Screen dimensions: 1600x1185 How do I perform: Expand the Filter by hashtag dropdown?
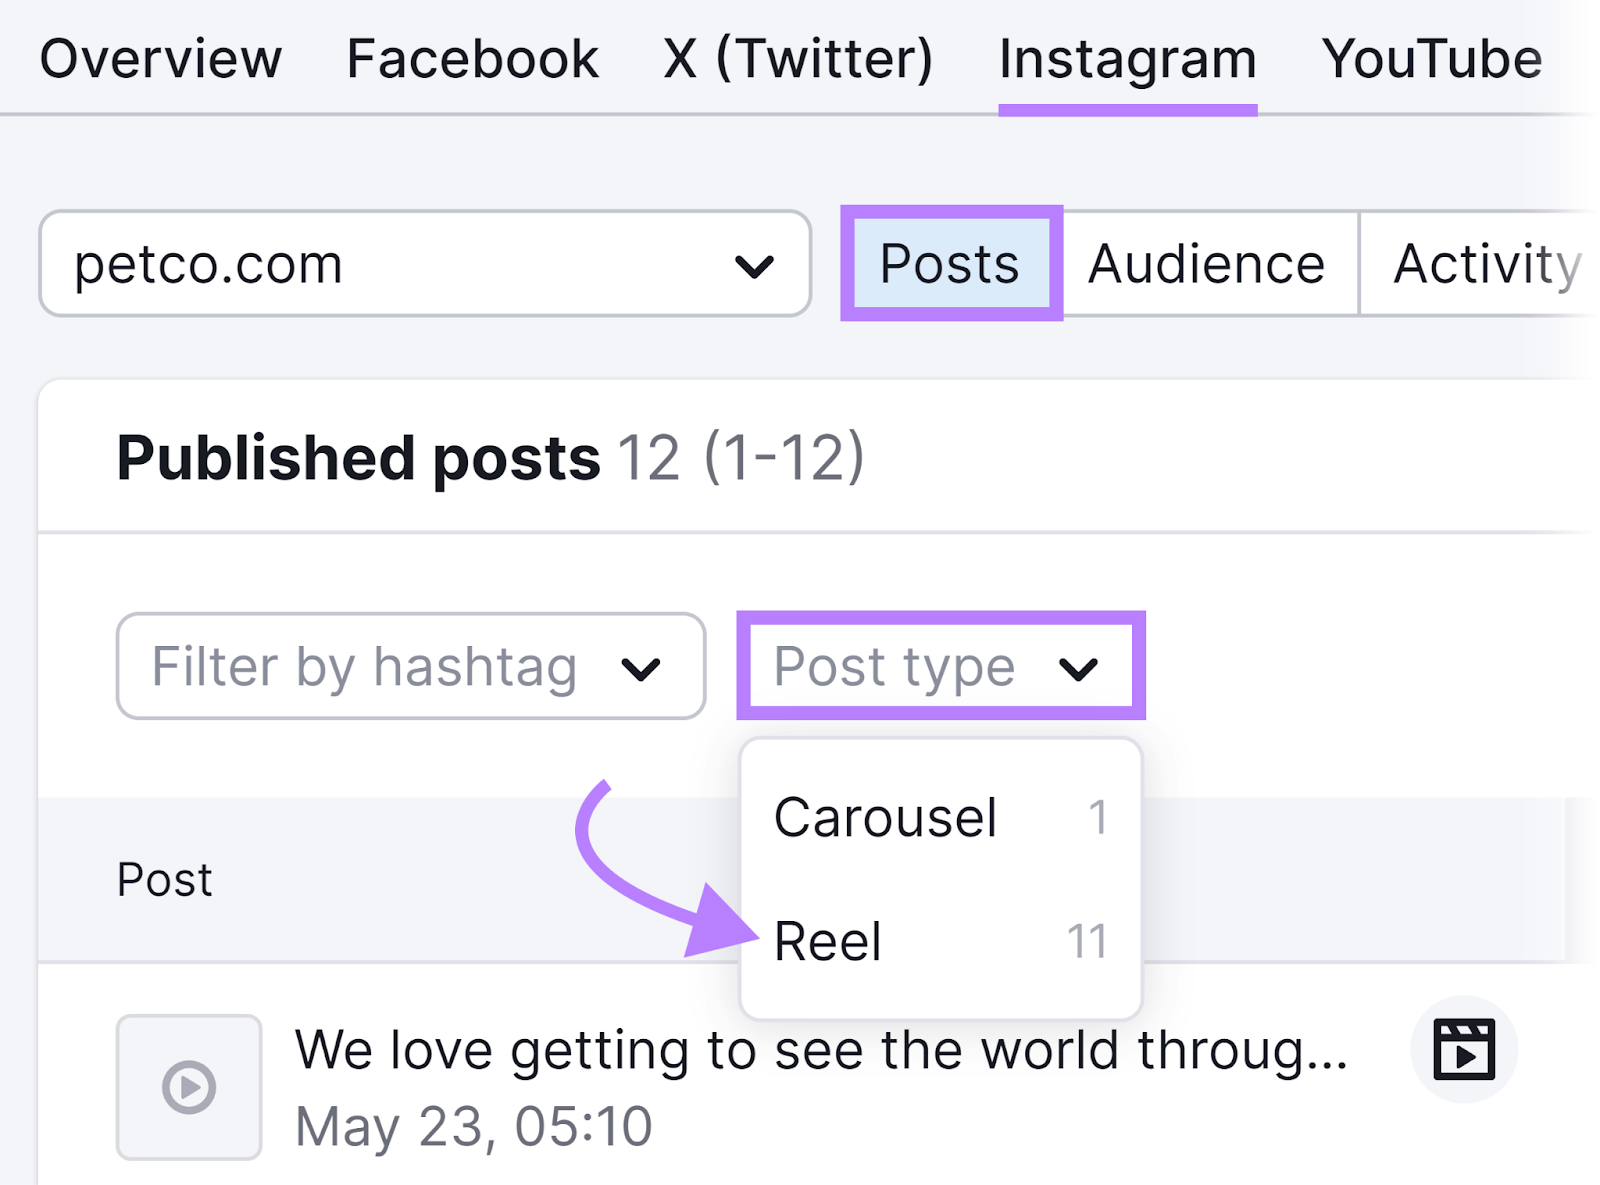(410, 666)
